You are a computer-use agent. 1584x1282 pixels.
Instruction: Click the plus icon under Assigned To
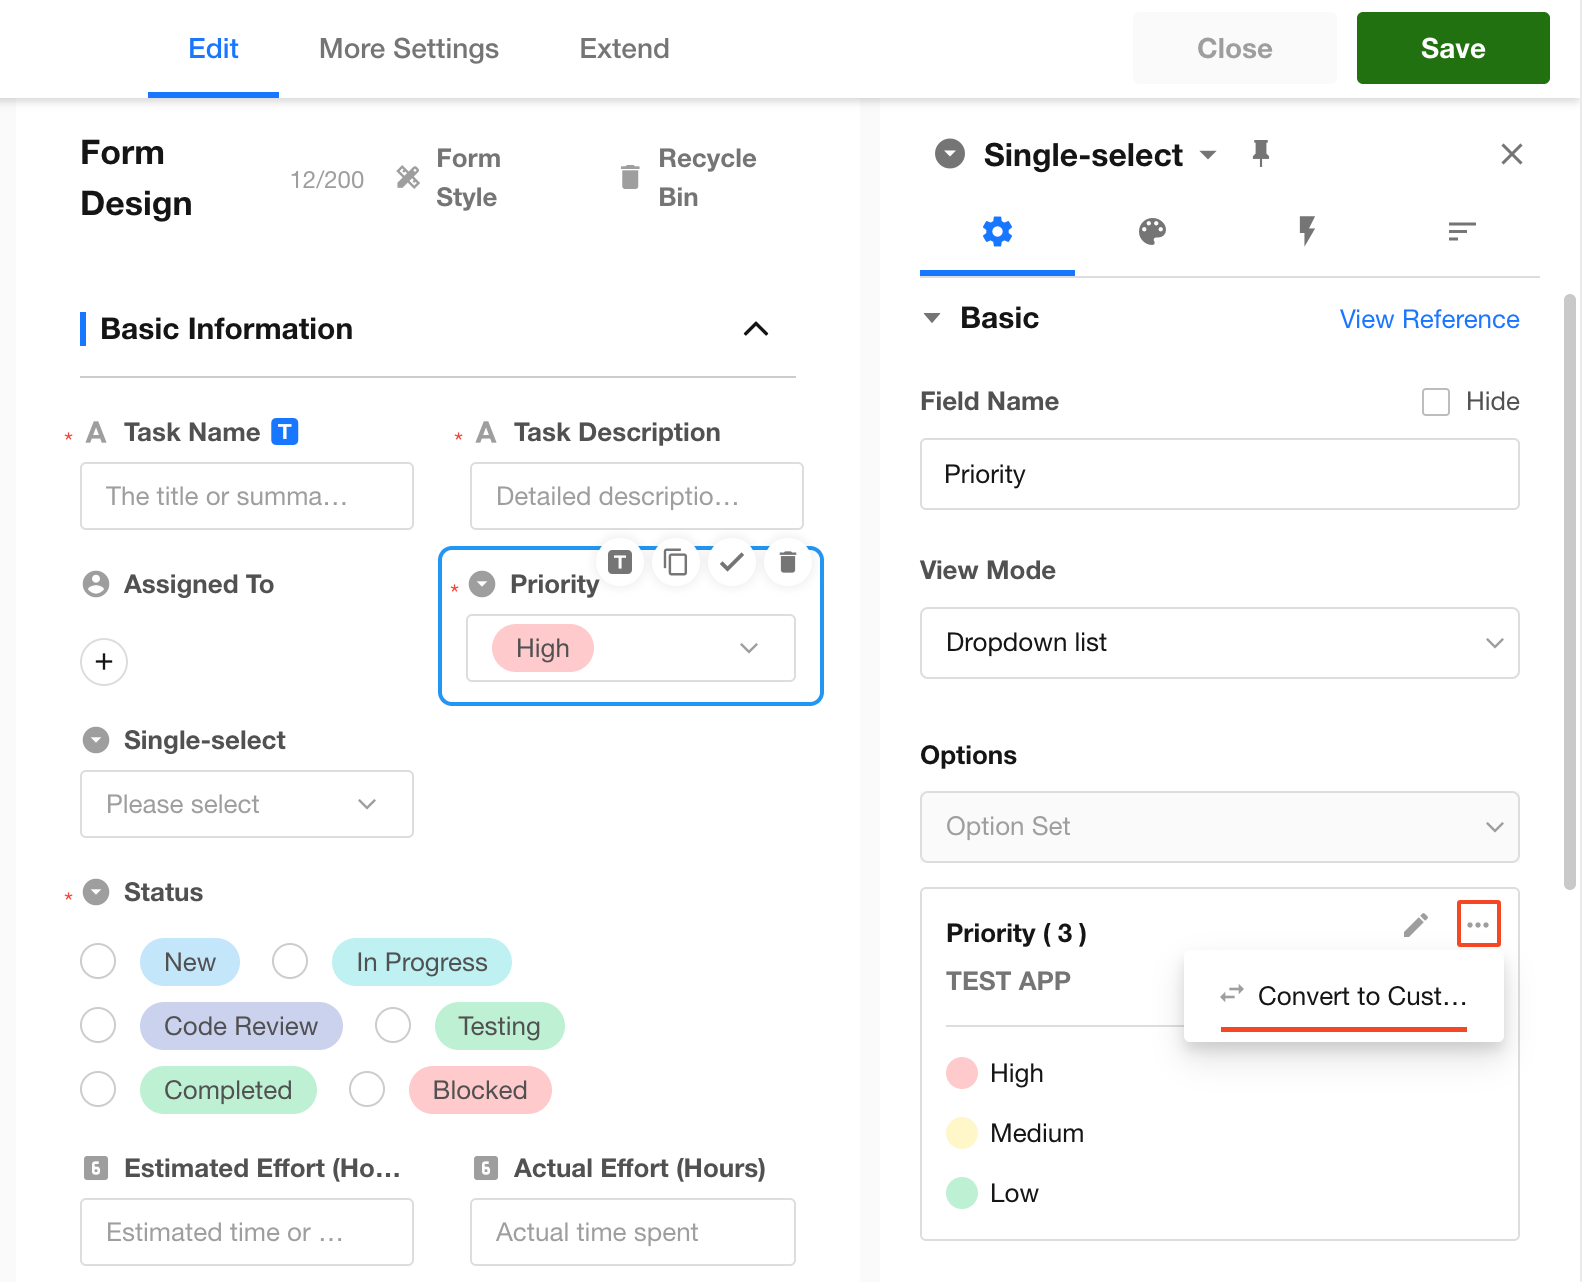pos(104,662)
